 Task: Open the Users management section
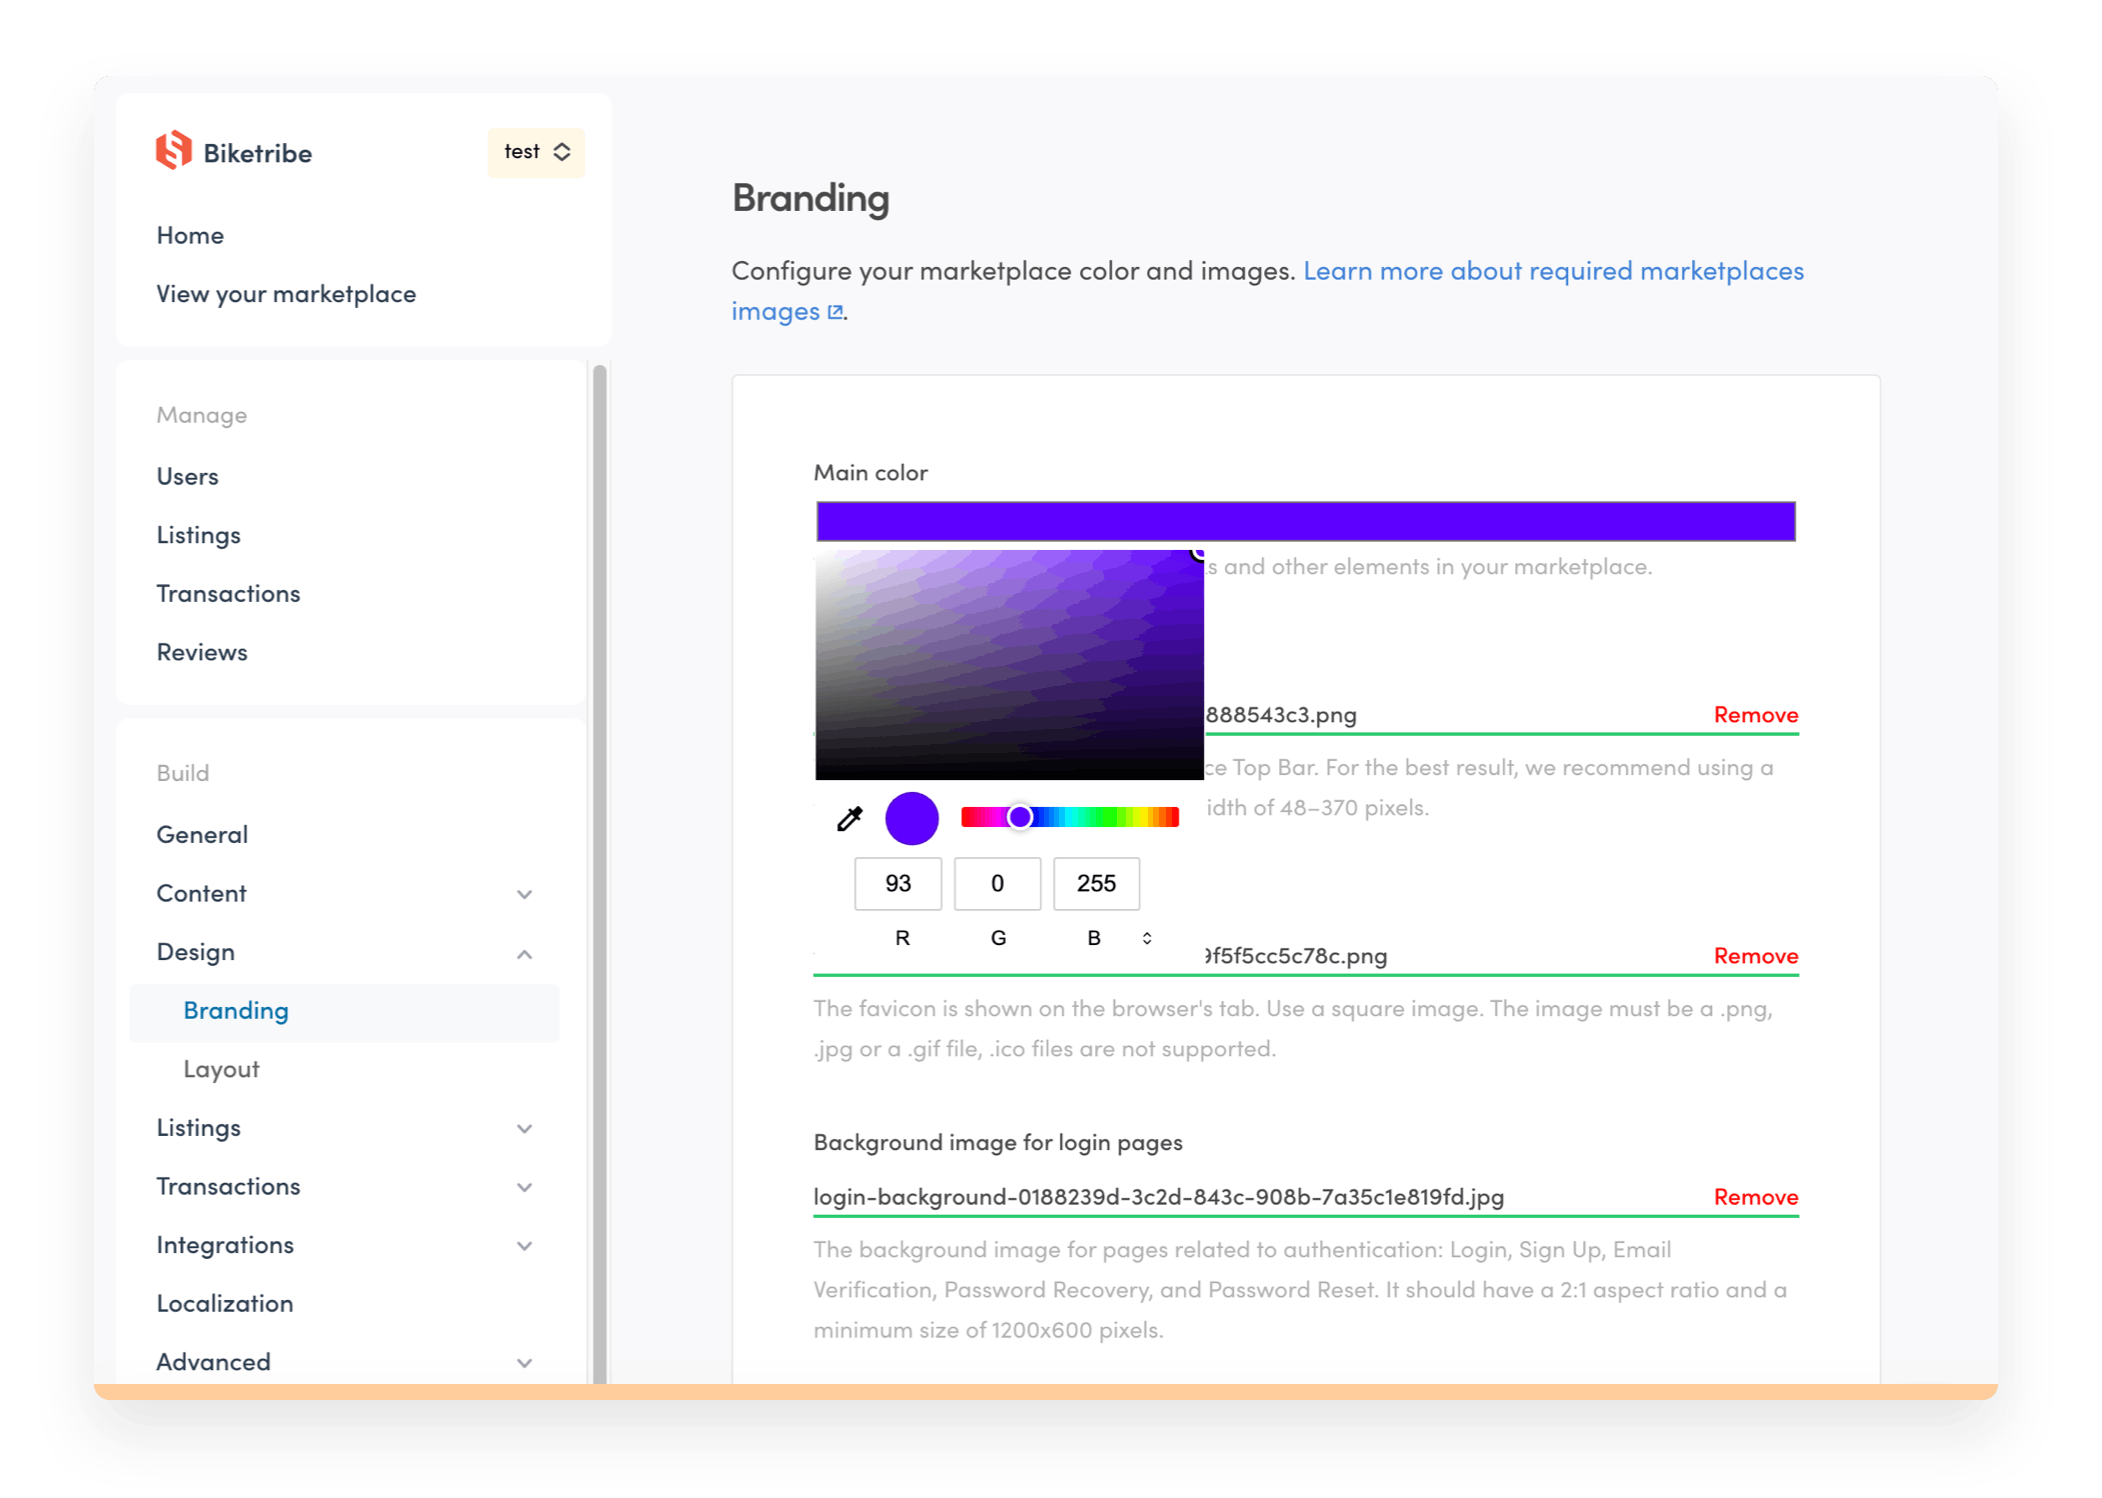click(x=187, y=476)
